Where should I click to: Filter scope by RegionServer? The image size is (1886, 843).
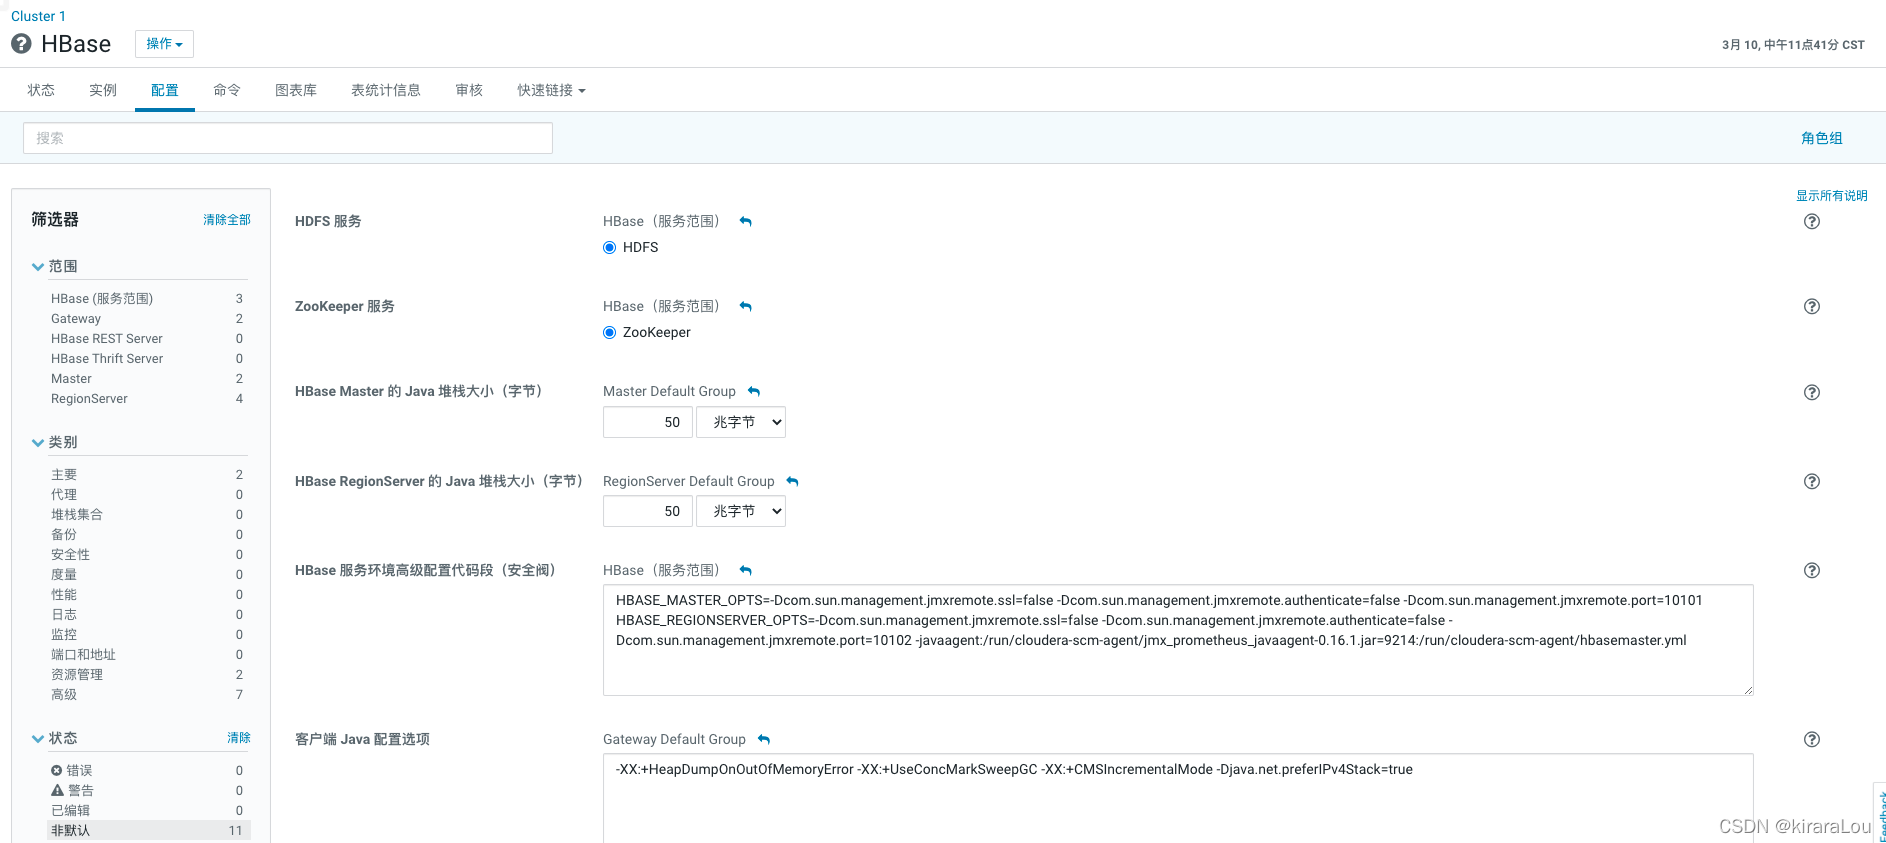(x=147, y=399)
